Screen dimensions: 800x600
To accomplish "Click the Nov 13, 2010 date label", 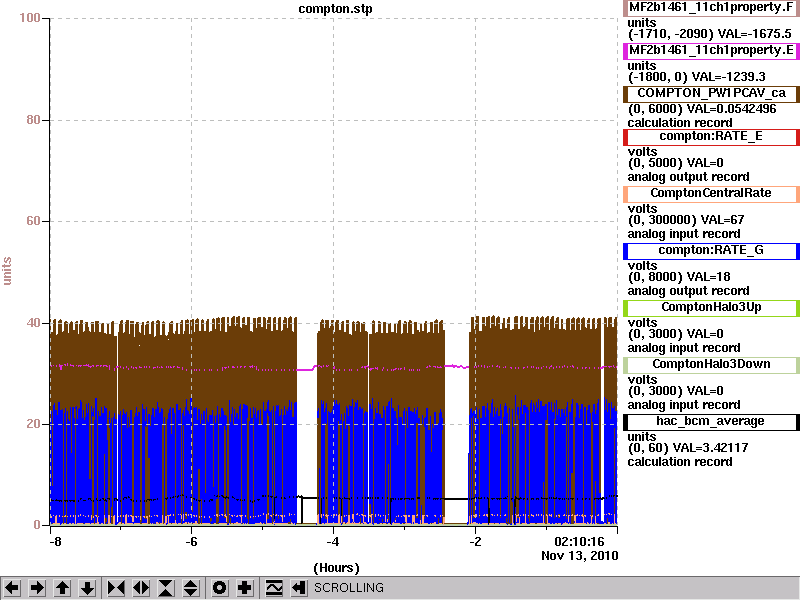I will click(x=580, y=556).
